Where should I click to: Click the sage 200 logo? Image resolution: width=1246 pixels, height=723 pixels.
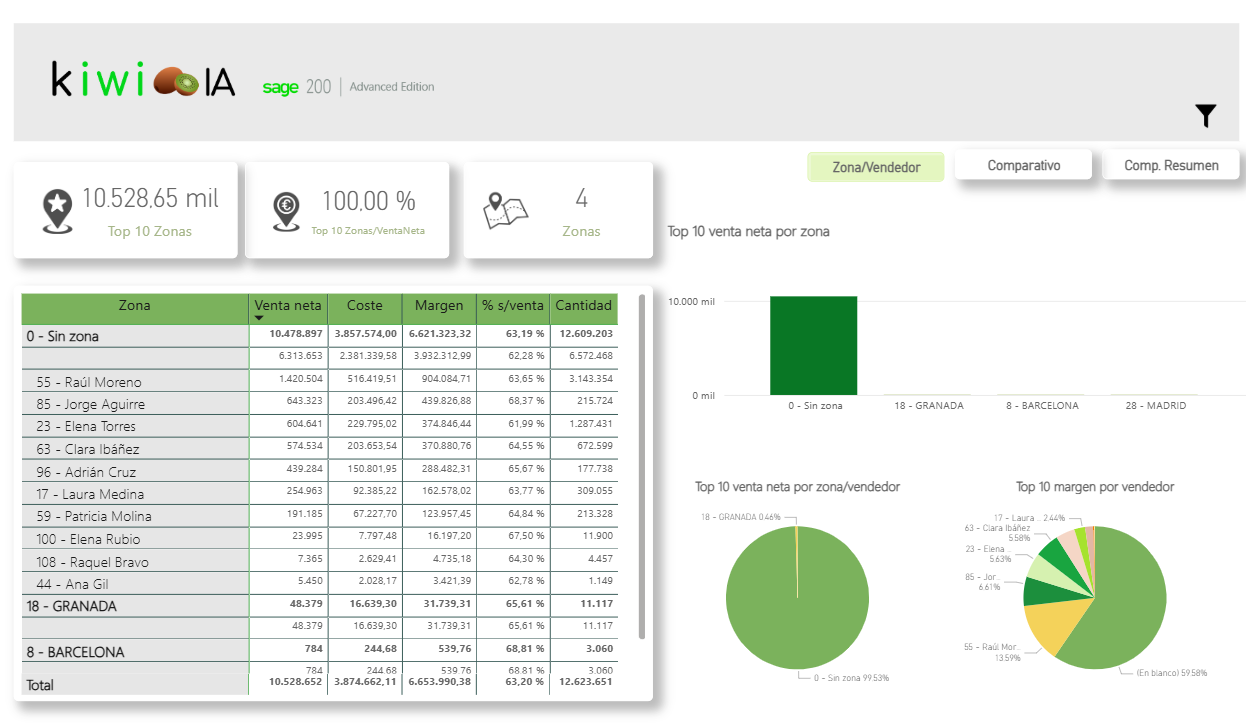296,87
